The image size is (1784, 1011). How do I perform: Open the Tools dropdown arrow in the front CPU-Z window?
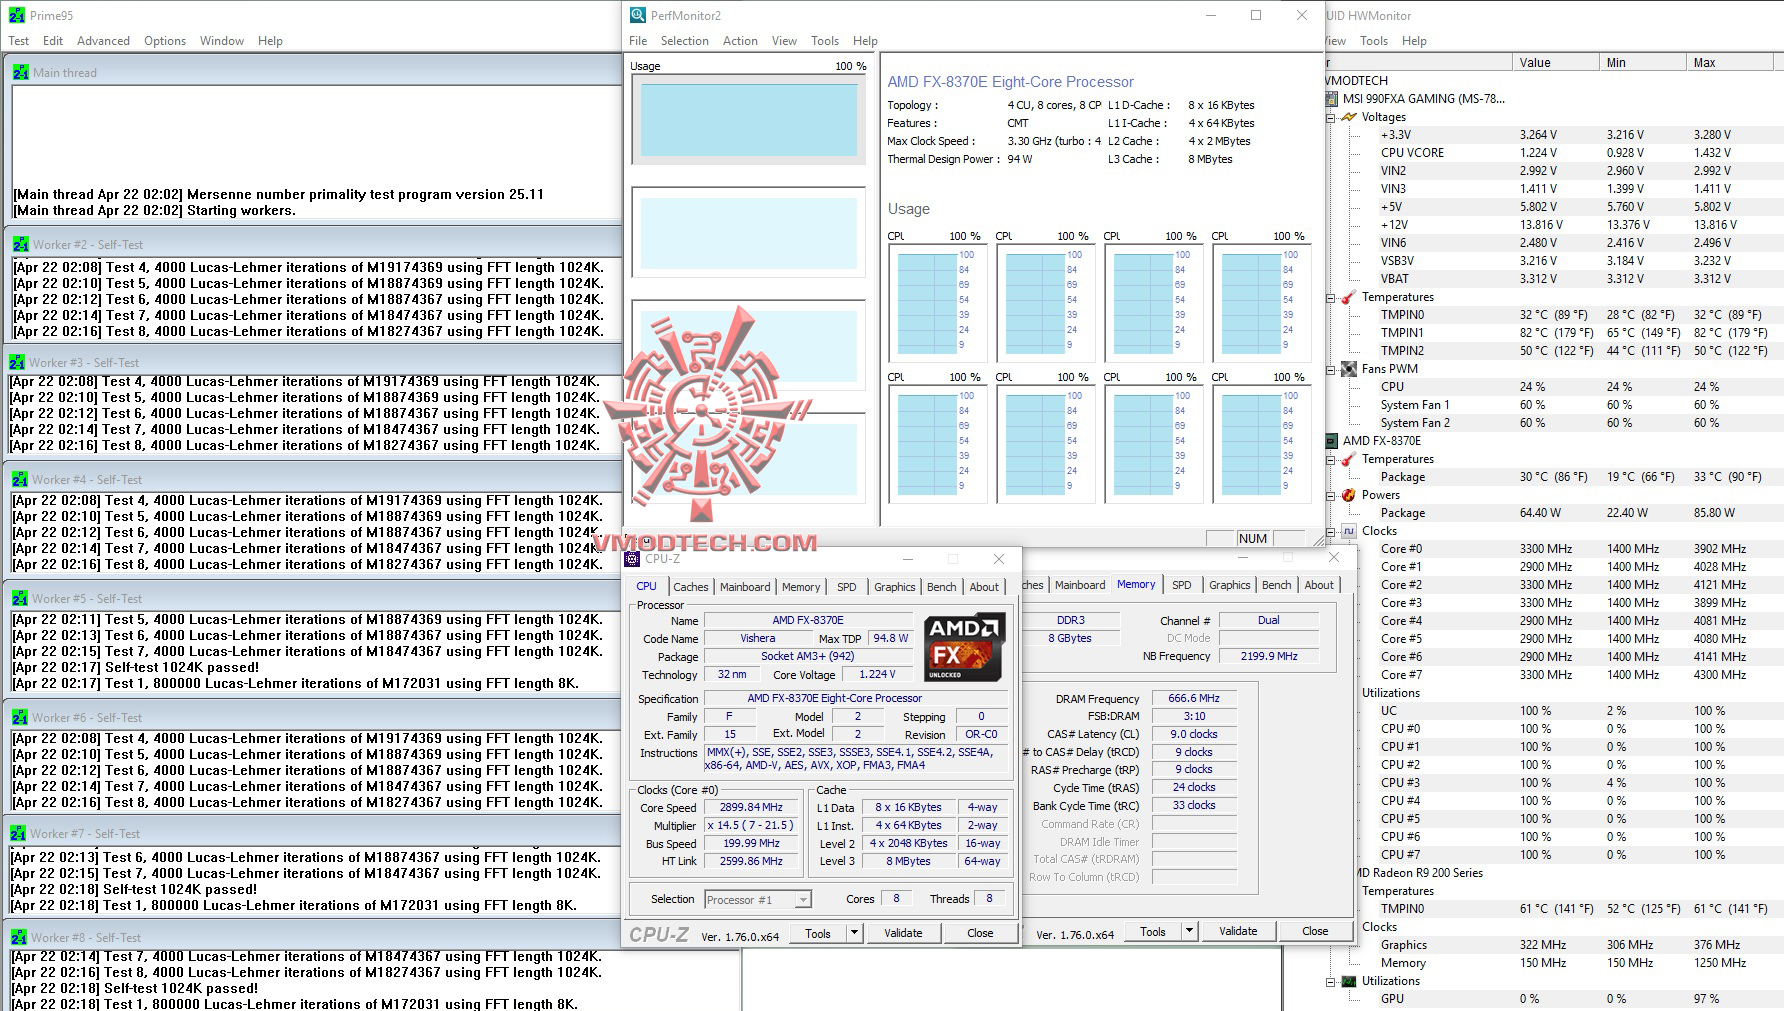tap(854, 933)
